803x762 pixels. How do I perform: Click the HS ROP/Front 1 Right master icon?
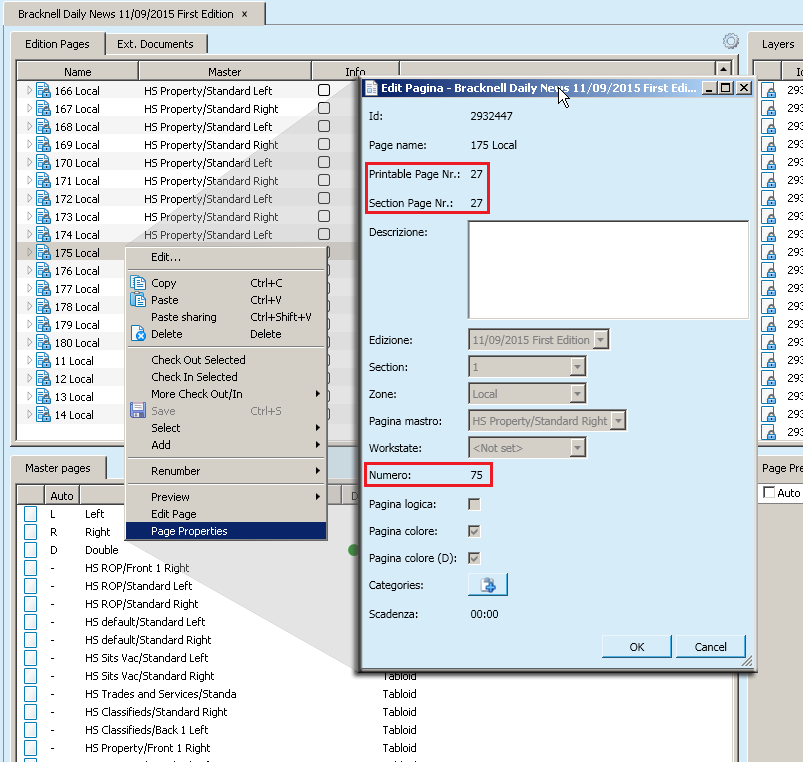click(31, 568)
